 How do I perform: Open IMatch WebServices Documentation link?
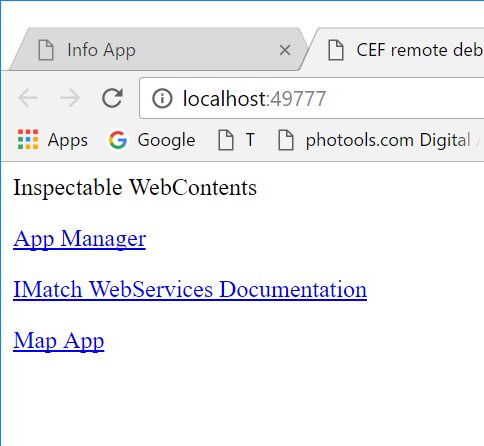click(190, 289)
